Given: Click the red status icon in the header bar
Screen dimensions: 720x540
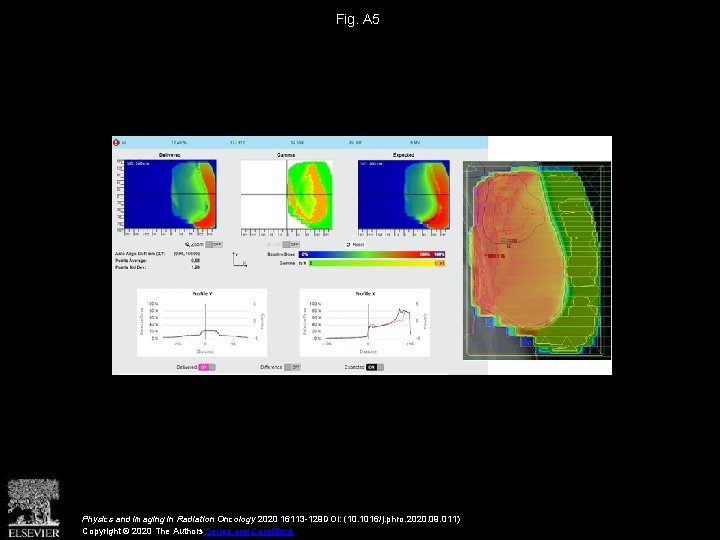Looking at the screenshot, I should click(116, 143).
